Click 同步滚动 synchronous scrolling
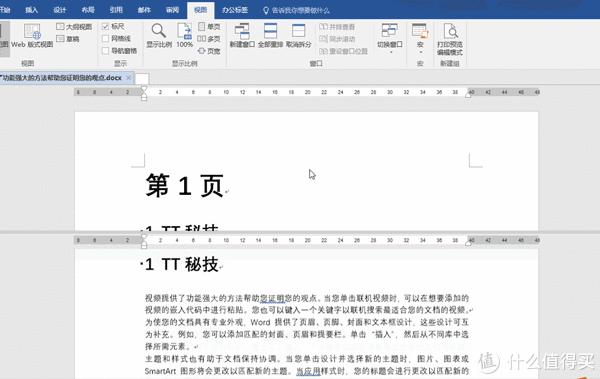The width and height of the screenshot is (600, 379). 337,39
